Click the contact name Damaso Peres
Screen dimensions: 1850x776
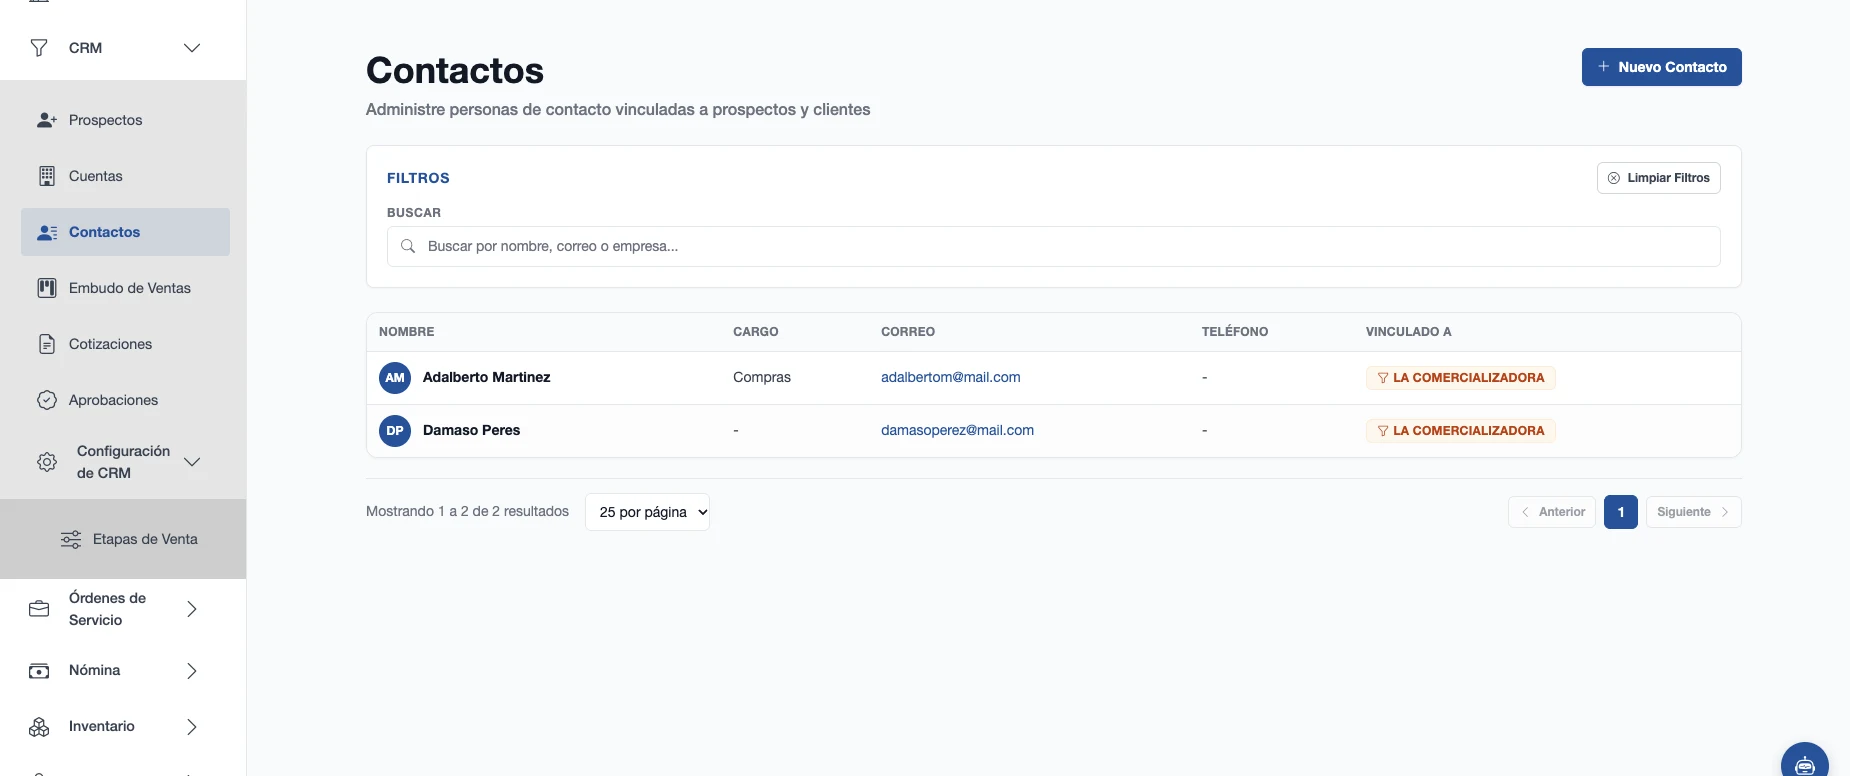coord(471,431)
